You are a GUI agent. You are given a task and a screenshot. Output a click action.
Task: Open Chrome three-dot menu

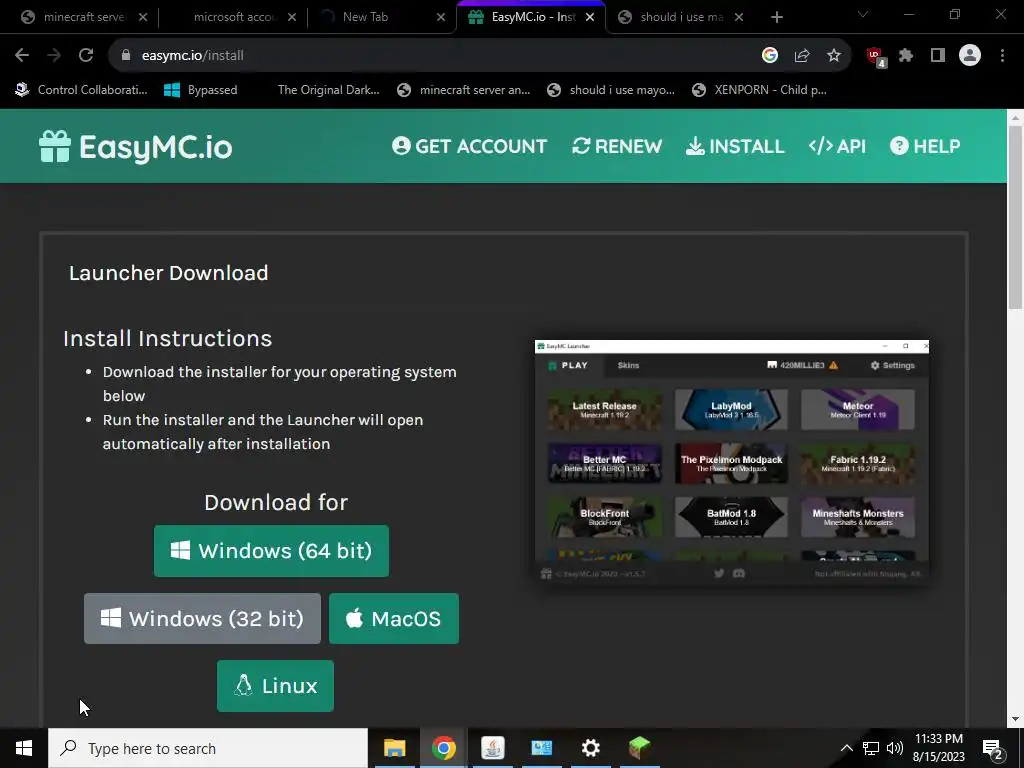coord(1002,56)
